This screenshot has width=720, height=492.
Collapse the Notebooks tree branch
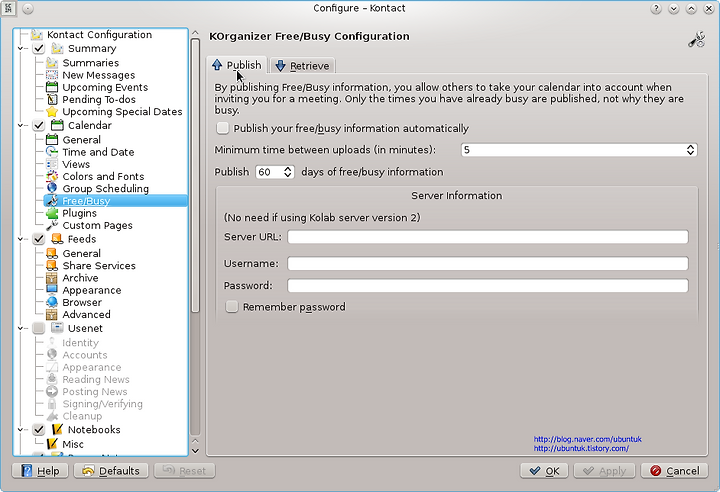click(x=20, y=430)
